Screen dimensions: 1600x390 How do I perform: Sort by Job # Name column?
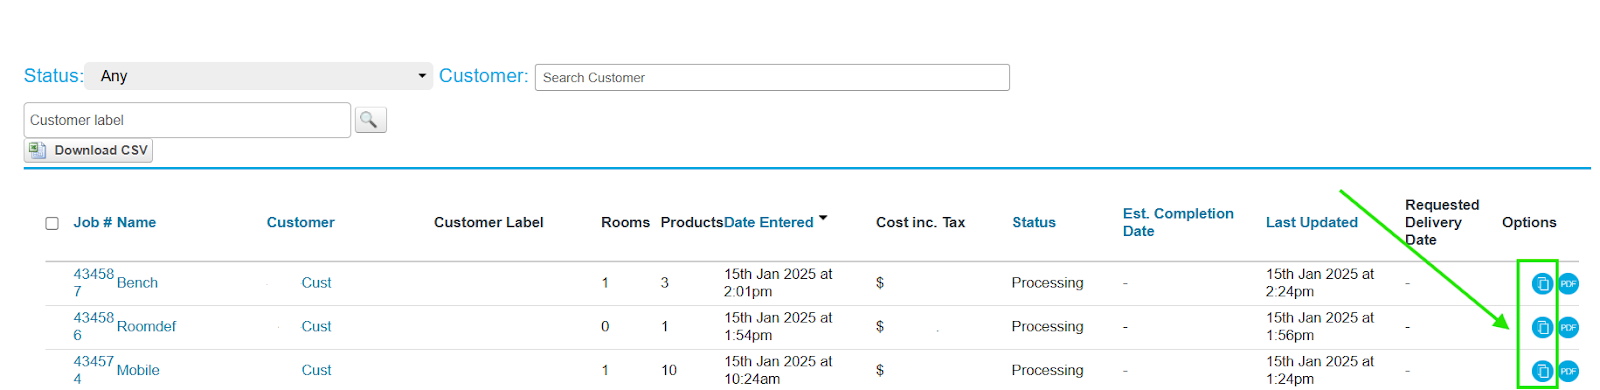coord(114,222)
